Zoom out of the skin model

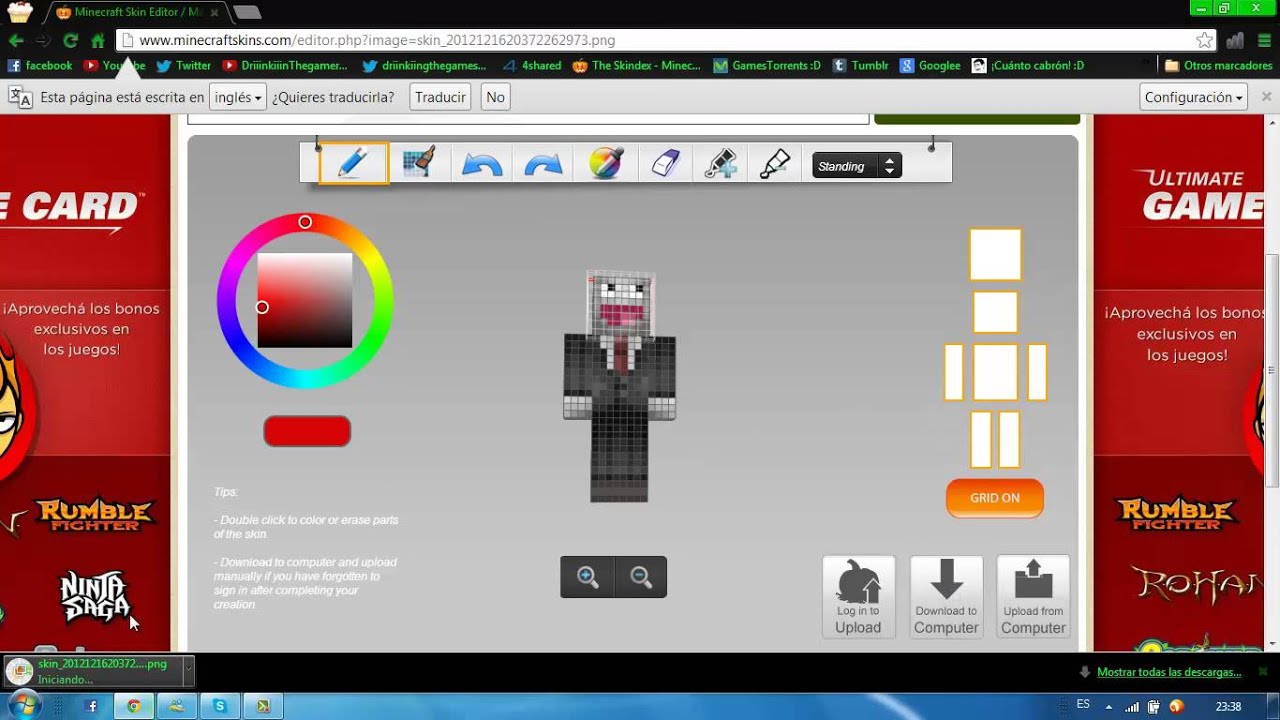coord(641,577)
